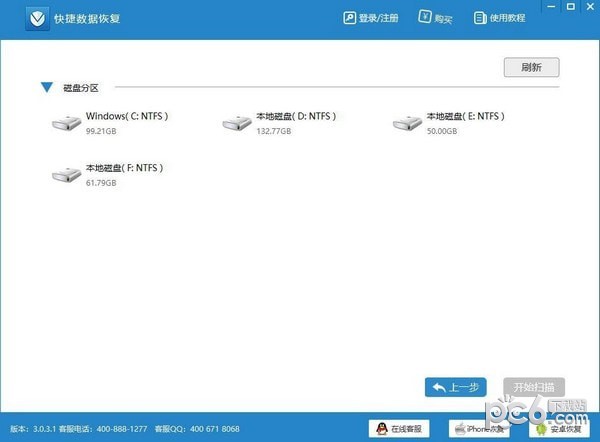Select the D: local disk icon
600x442 pixels.
pos(237,123)
